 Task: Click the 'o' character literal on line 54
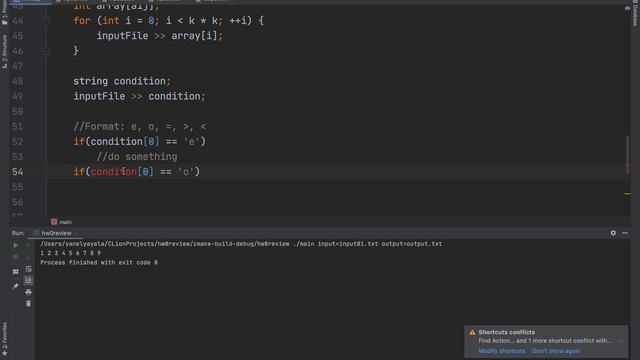tap(185, 172)
